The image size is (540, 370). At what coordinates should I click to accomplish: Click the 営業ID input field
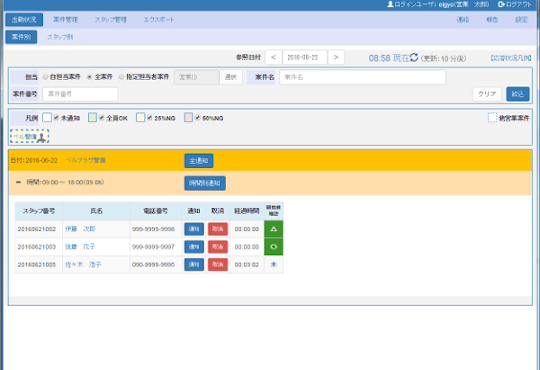click(197, 77)
